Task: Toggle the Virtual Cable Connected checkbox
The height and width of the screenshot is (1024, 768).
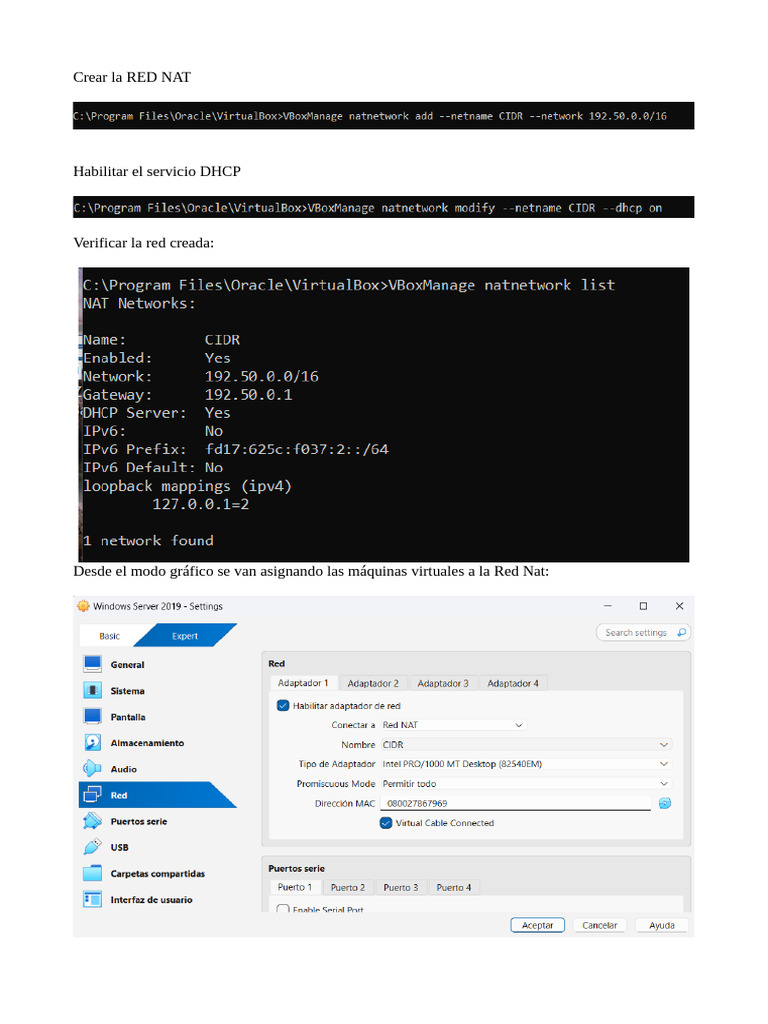Action: (x=386, y=823)
